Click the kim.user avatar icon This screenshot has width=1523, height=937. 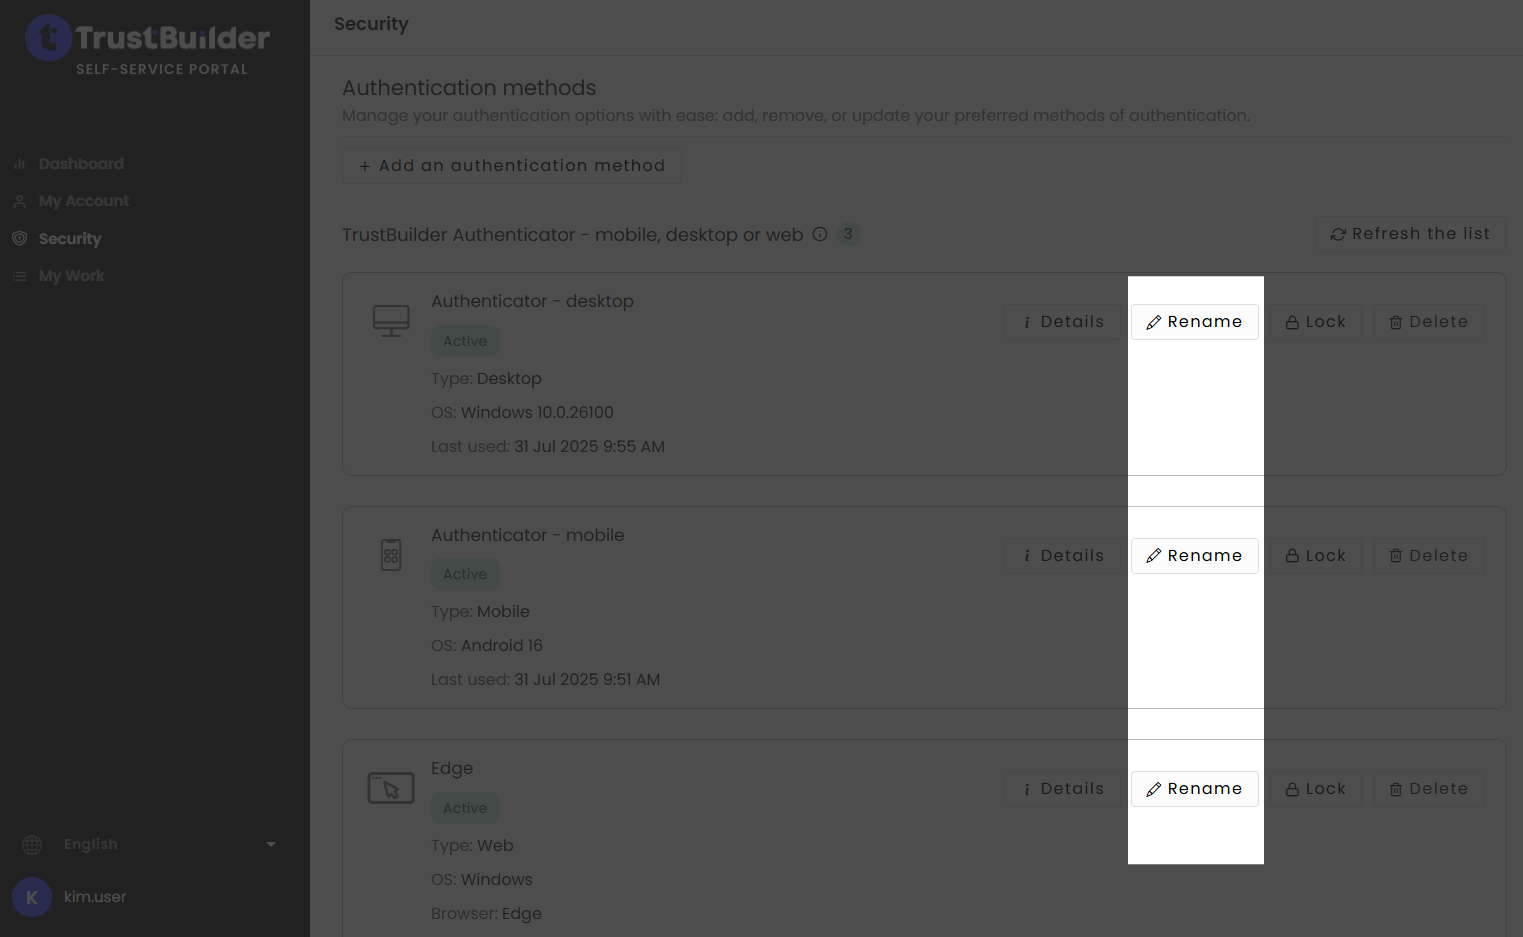coord(32,897)
